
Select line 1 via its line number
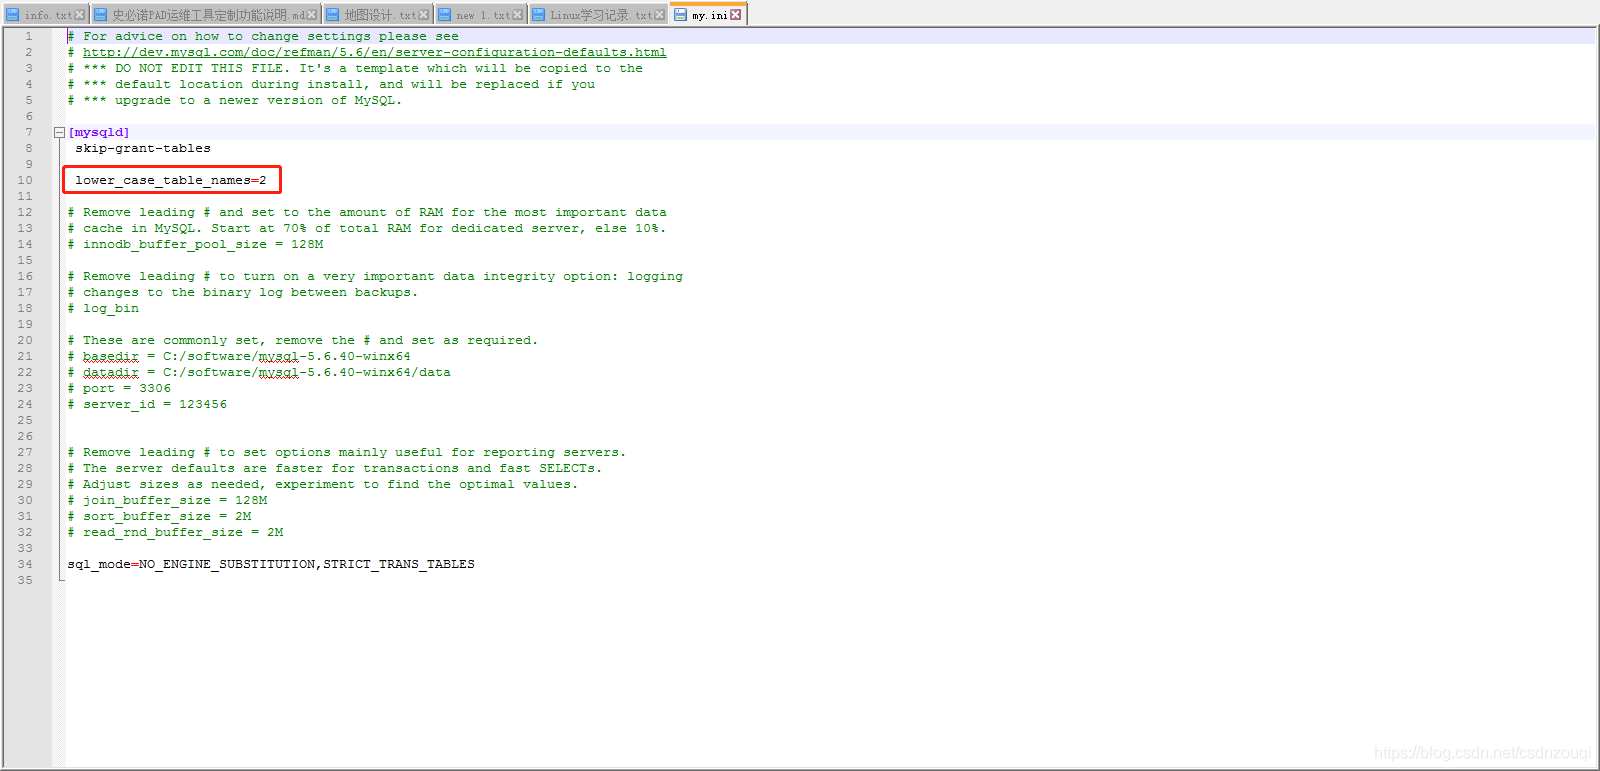coord(29,36)
